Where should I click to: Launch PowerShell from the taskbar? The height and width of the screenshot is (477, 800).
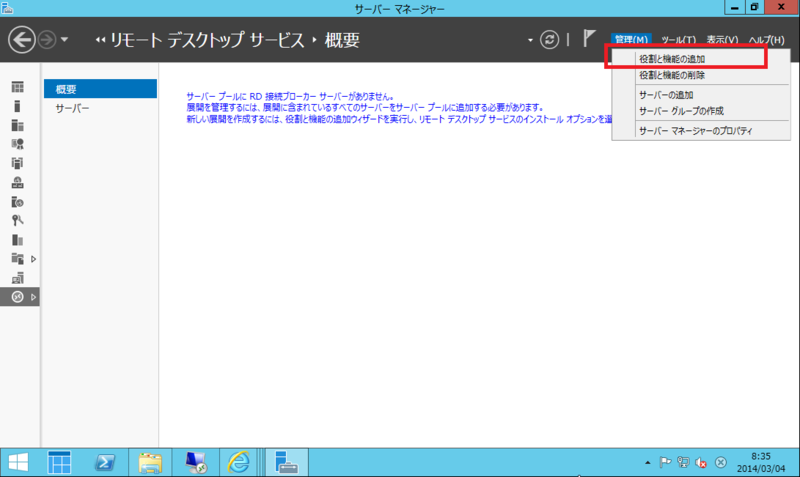click(105, 463)
